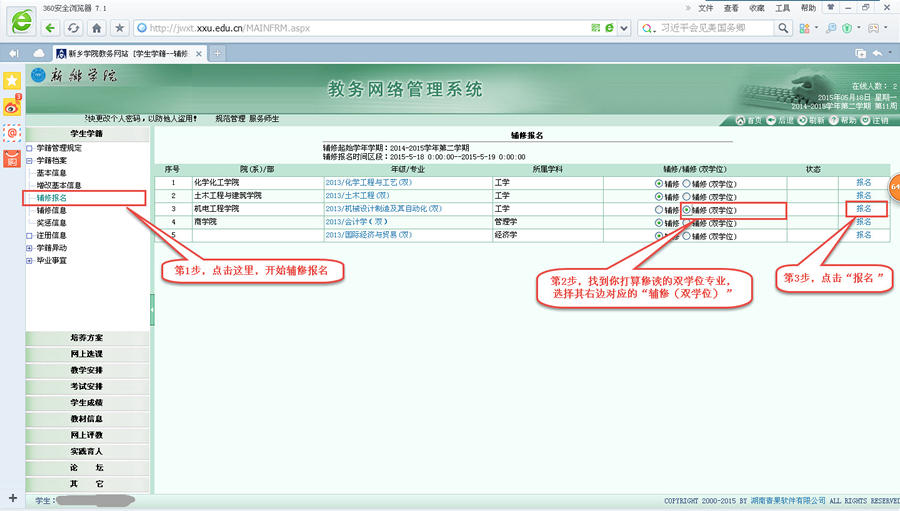
Task: Select 辅修(双学位) radio for 化学化工学院 row
Action: click(x=686, y=184)
